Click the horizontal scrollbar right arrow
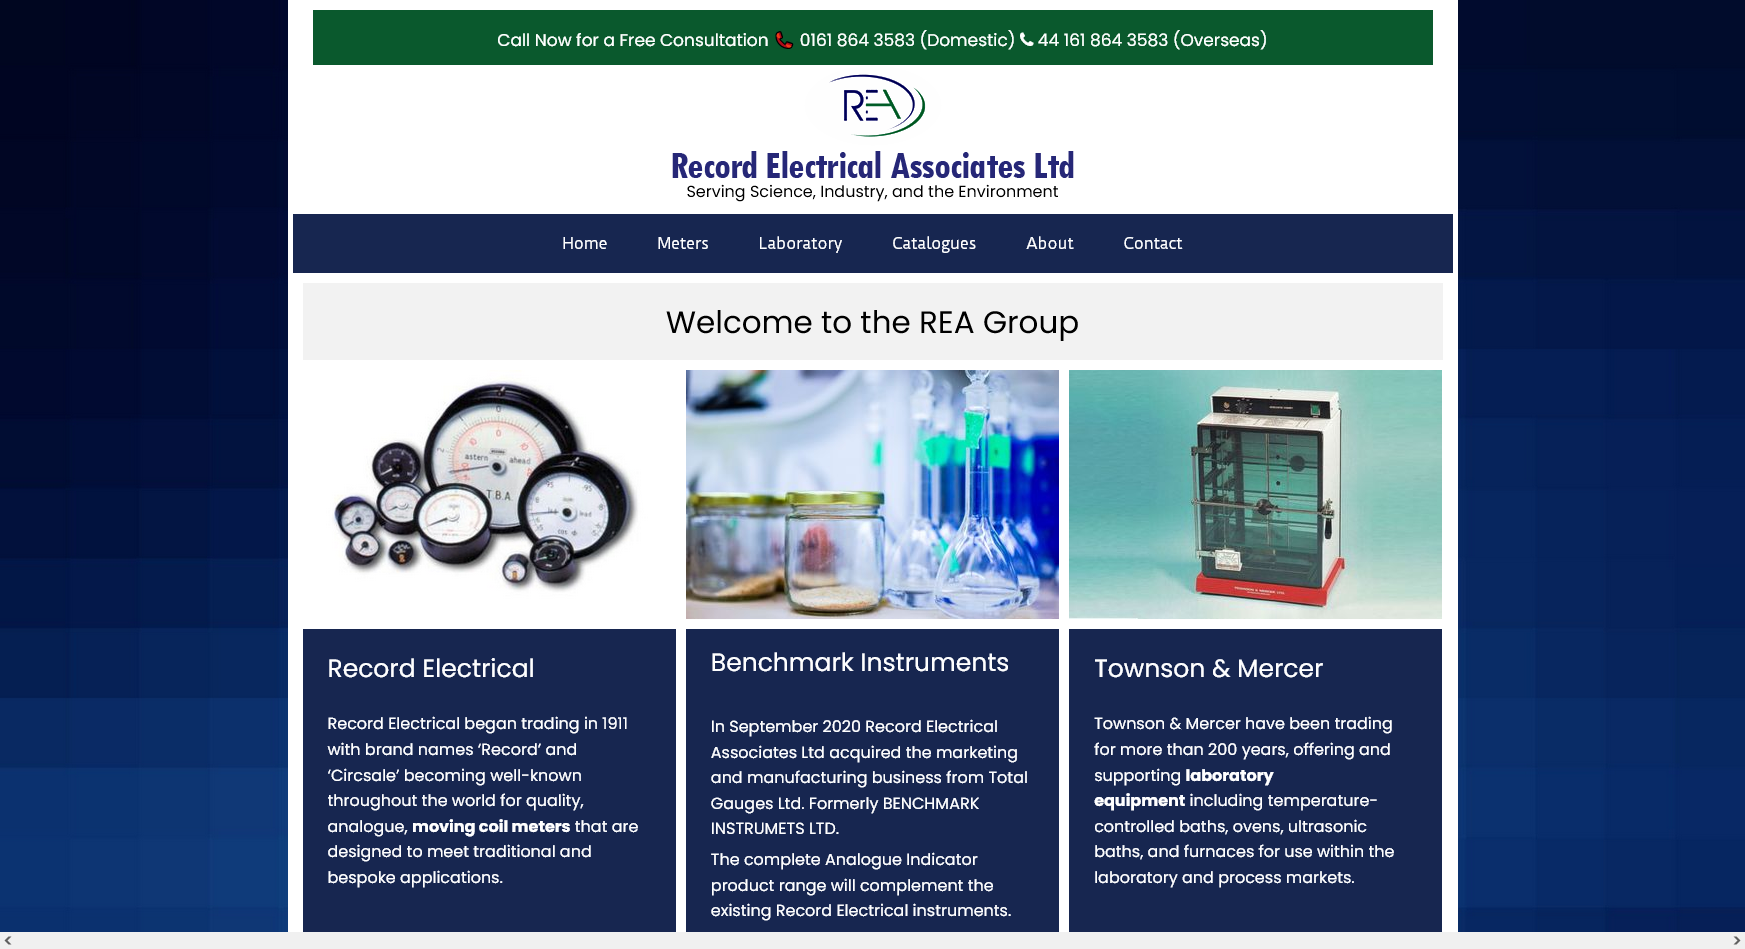Screen dimensions: 1745x949 click(1736, 941)
